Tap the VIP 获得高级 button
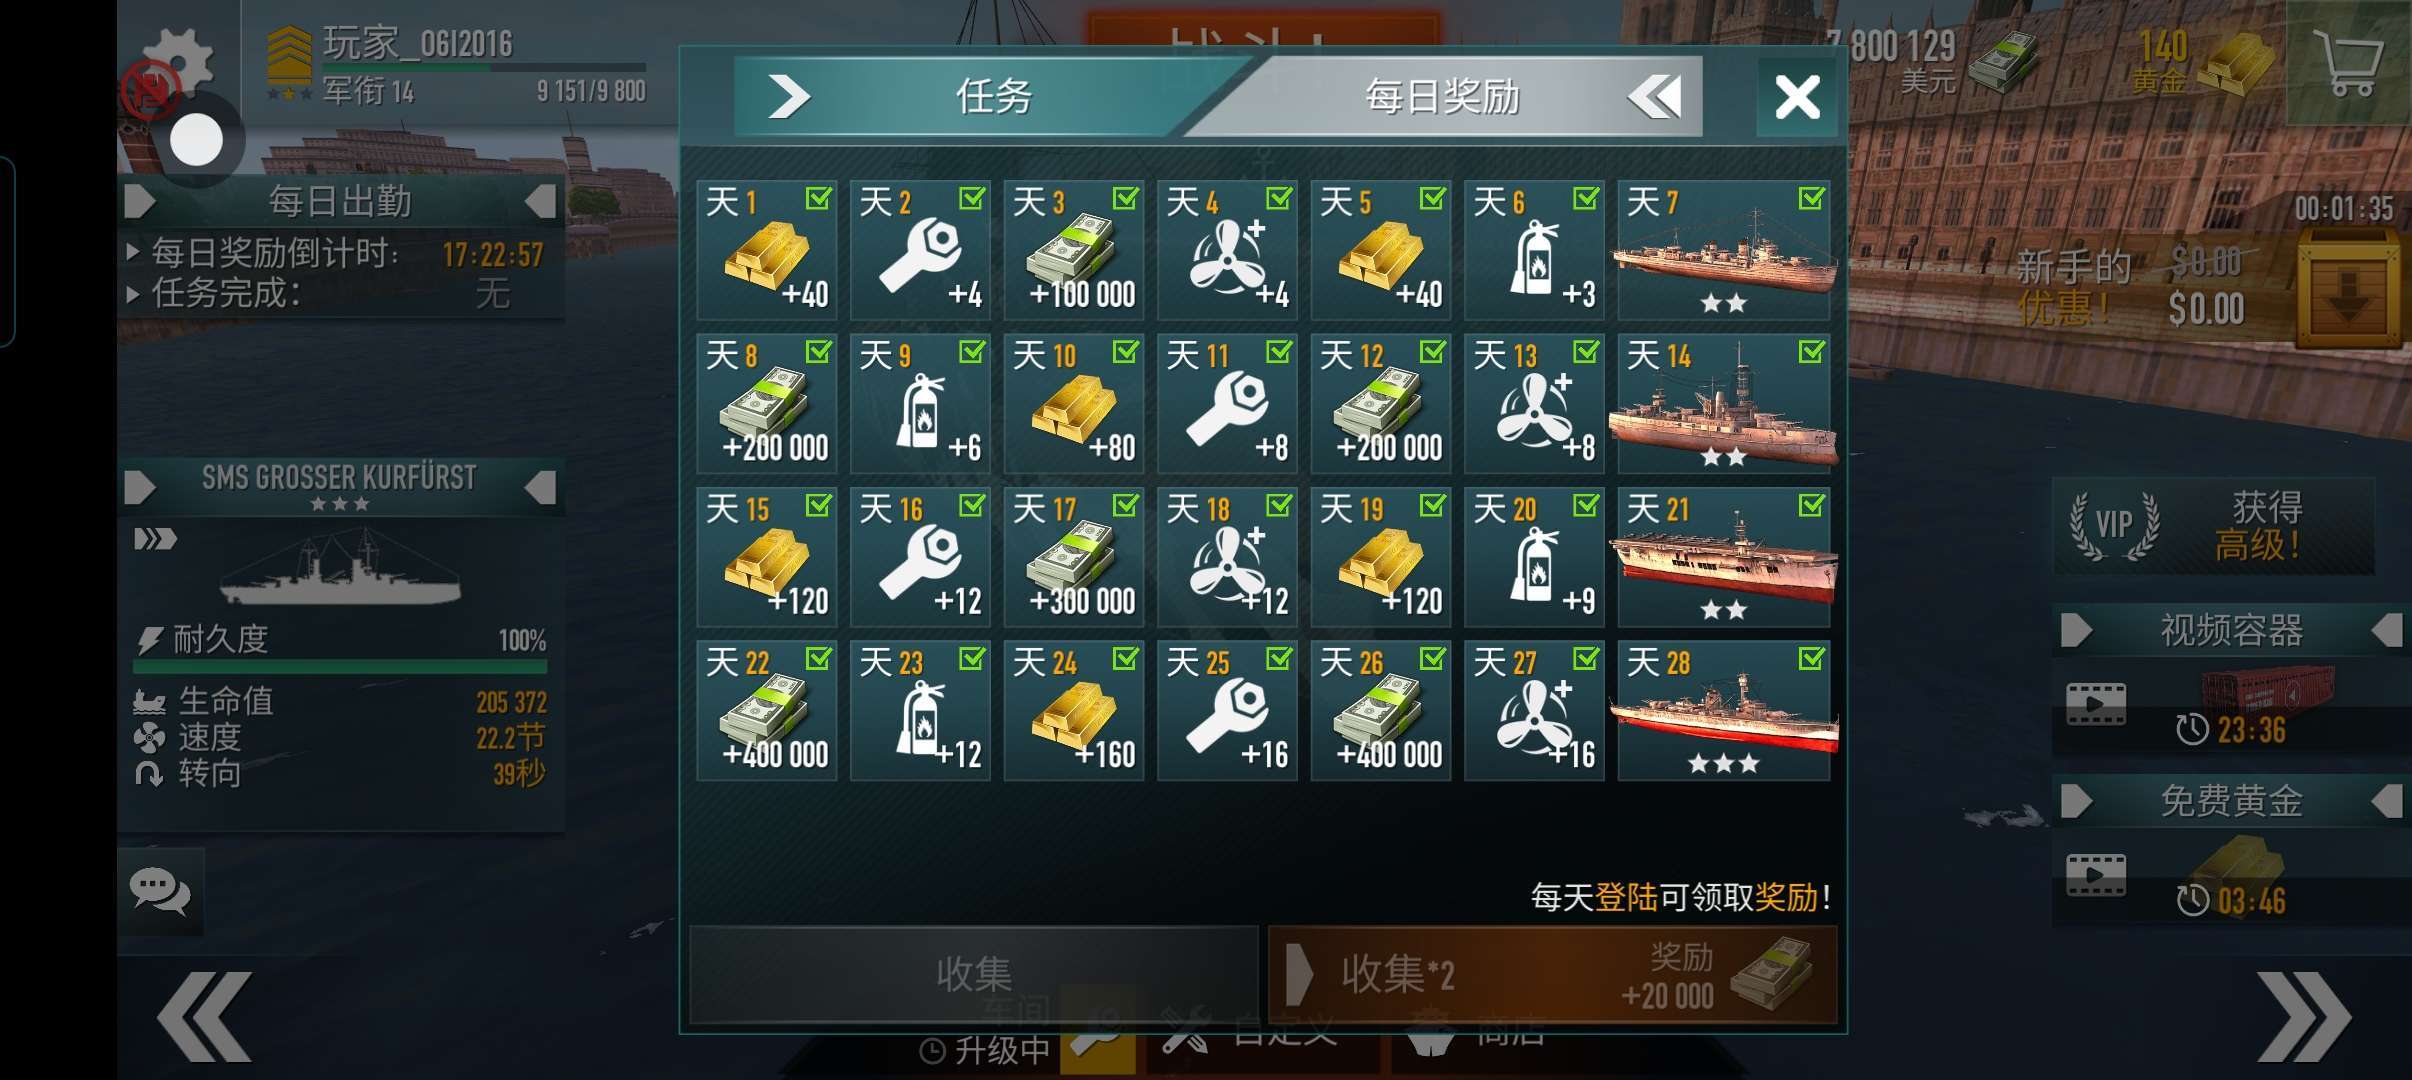2412x1080 pixels. click(2213, 526)
